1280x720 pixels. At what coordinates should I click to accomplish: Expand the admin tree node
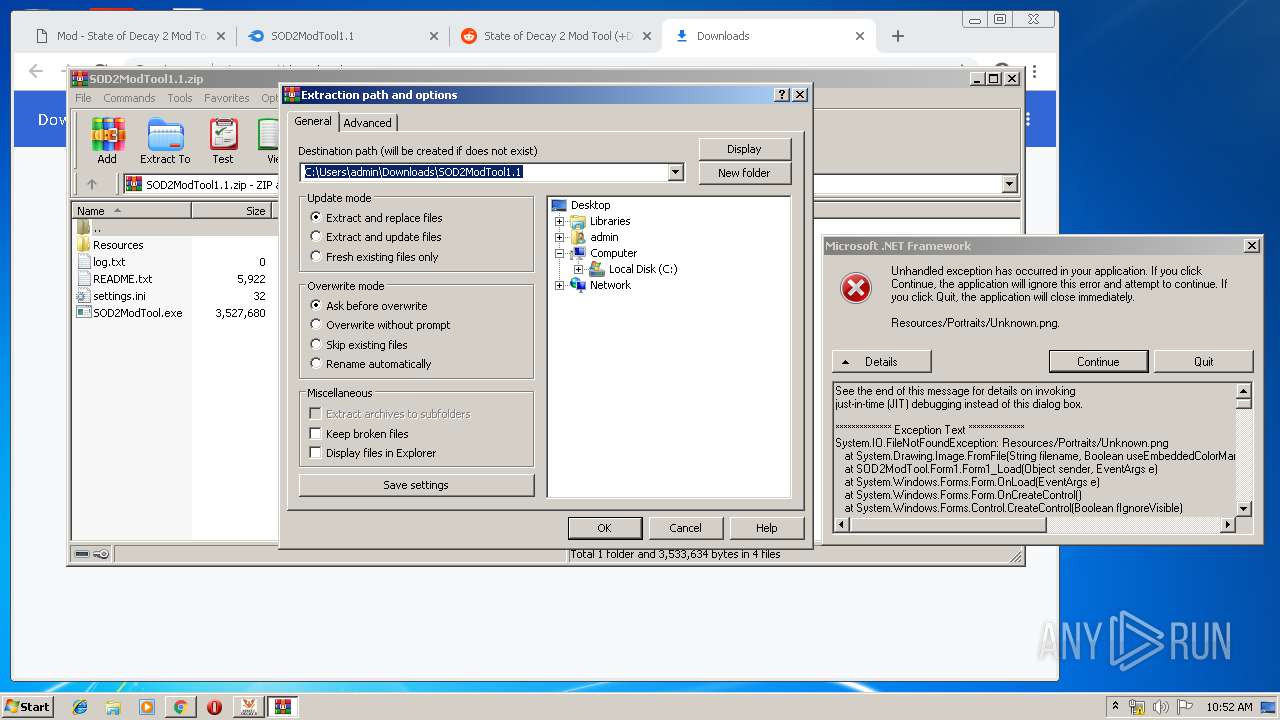point(560,237)
